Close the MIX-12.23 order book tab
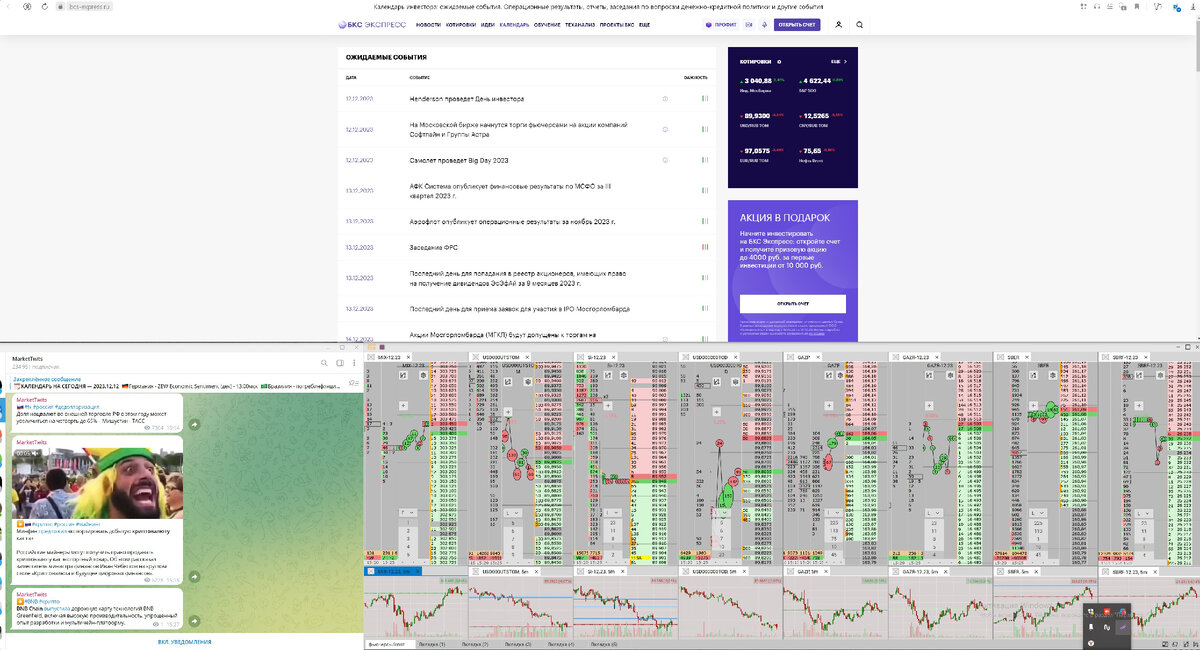This screenshot has width=1200, height=650. point(408,357)
